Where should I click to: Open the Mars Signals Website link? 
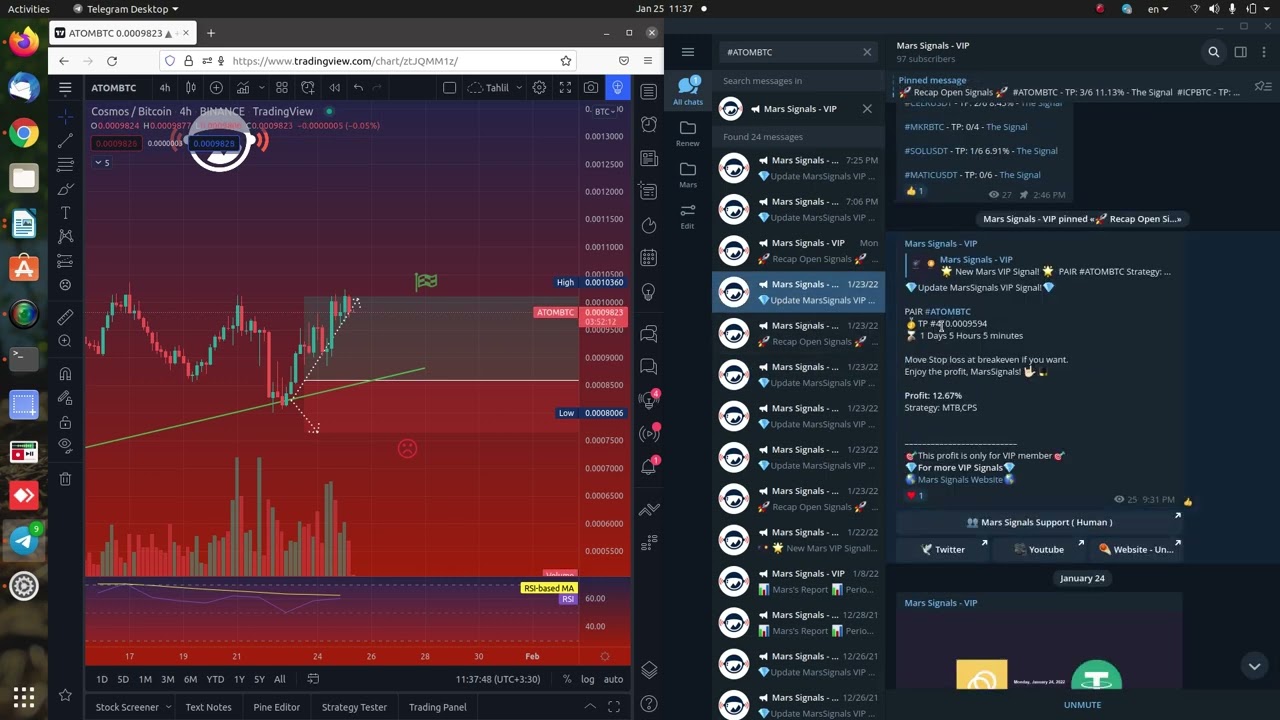coord(960,480)
